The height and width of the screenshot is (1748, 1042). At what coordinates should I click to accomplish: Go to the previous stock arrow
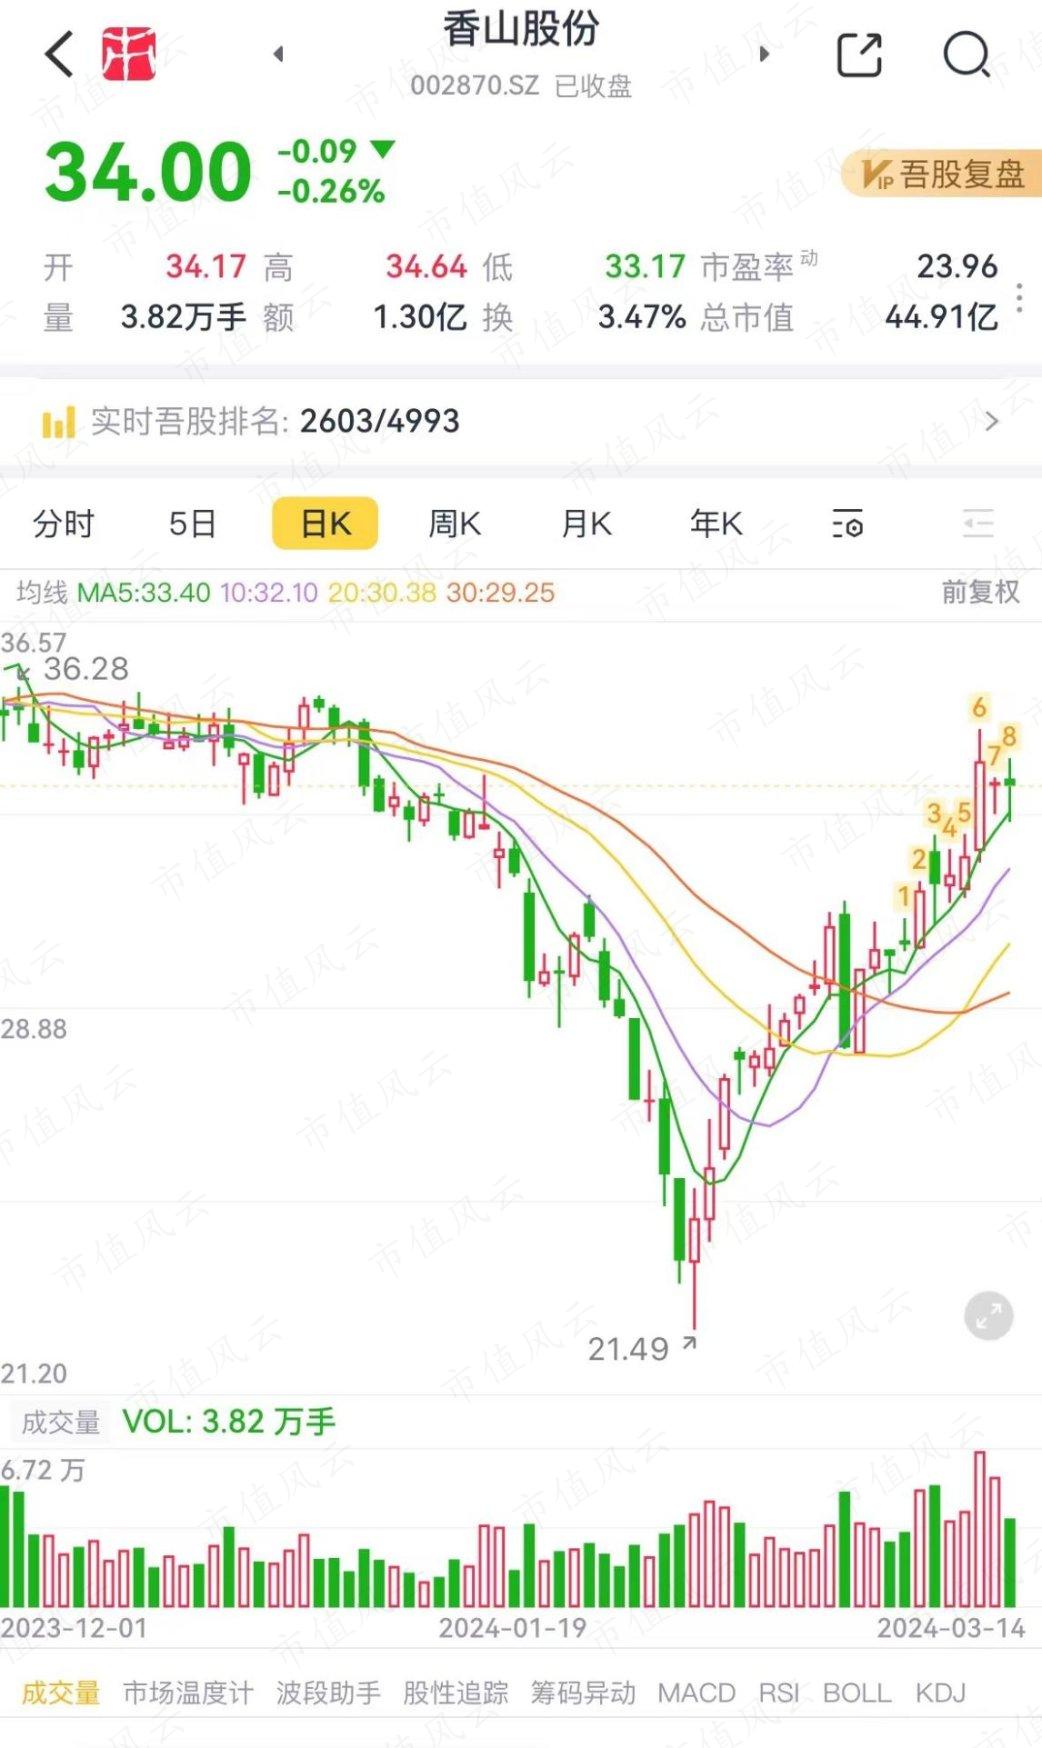tap(278, 54)
